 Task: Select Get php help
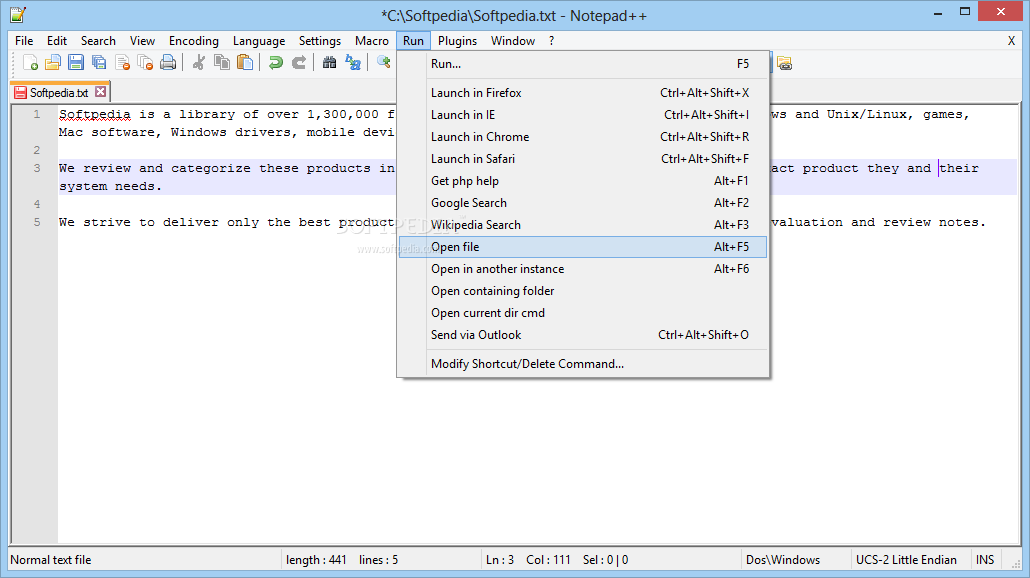[583, 181]
